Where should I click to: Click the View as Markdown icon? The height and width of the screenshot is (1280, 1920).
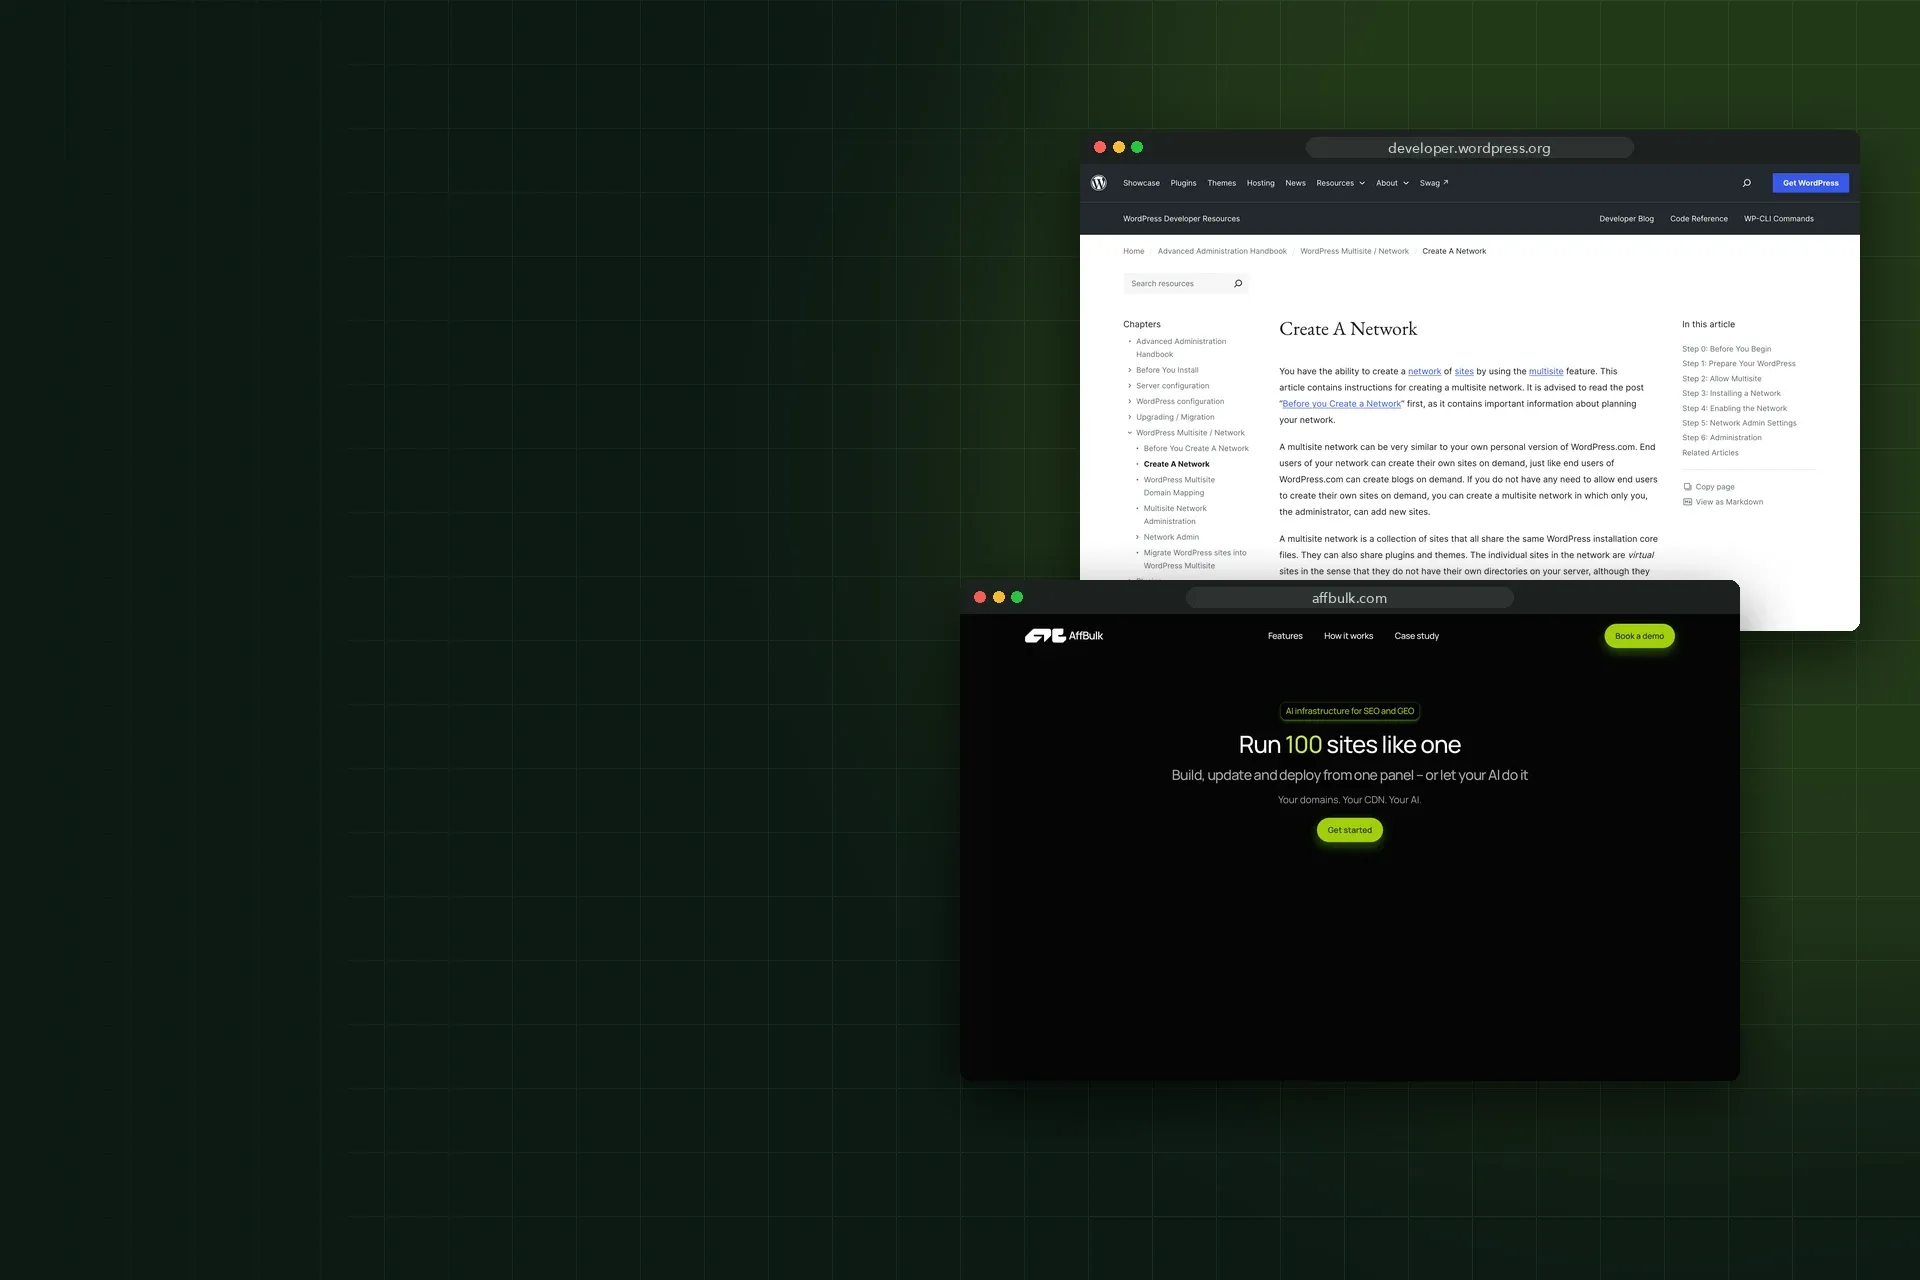[x=1687, y=502]
